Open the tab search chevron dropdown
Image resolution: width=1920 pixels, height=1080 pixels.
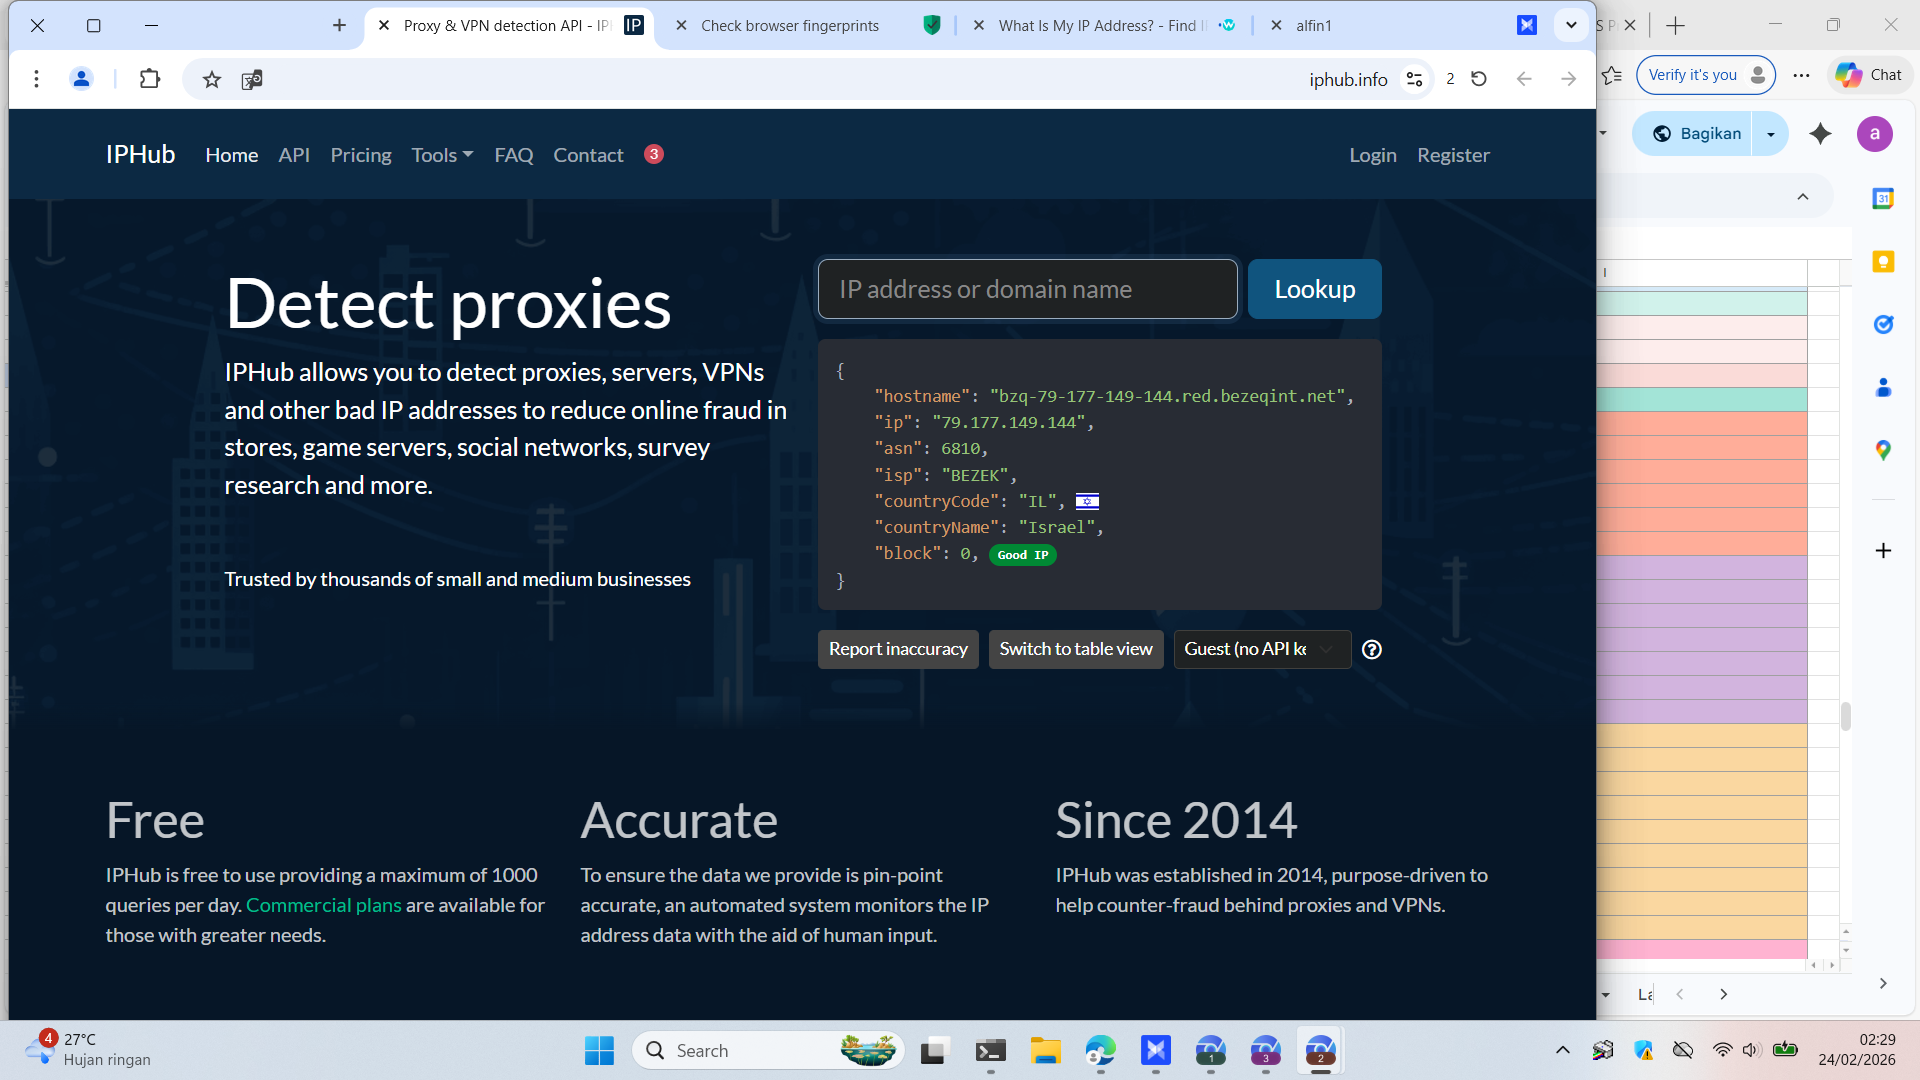(1571, 25)
